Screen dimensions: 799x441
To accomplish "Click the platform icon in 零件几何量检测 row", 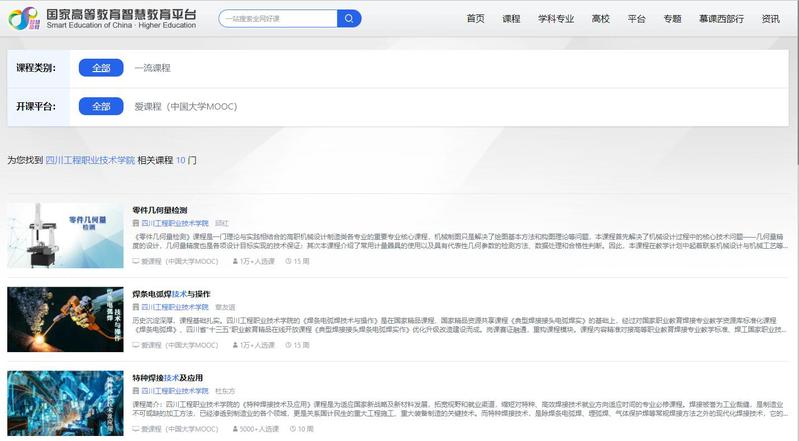I will click(x=136, y=261).
